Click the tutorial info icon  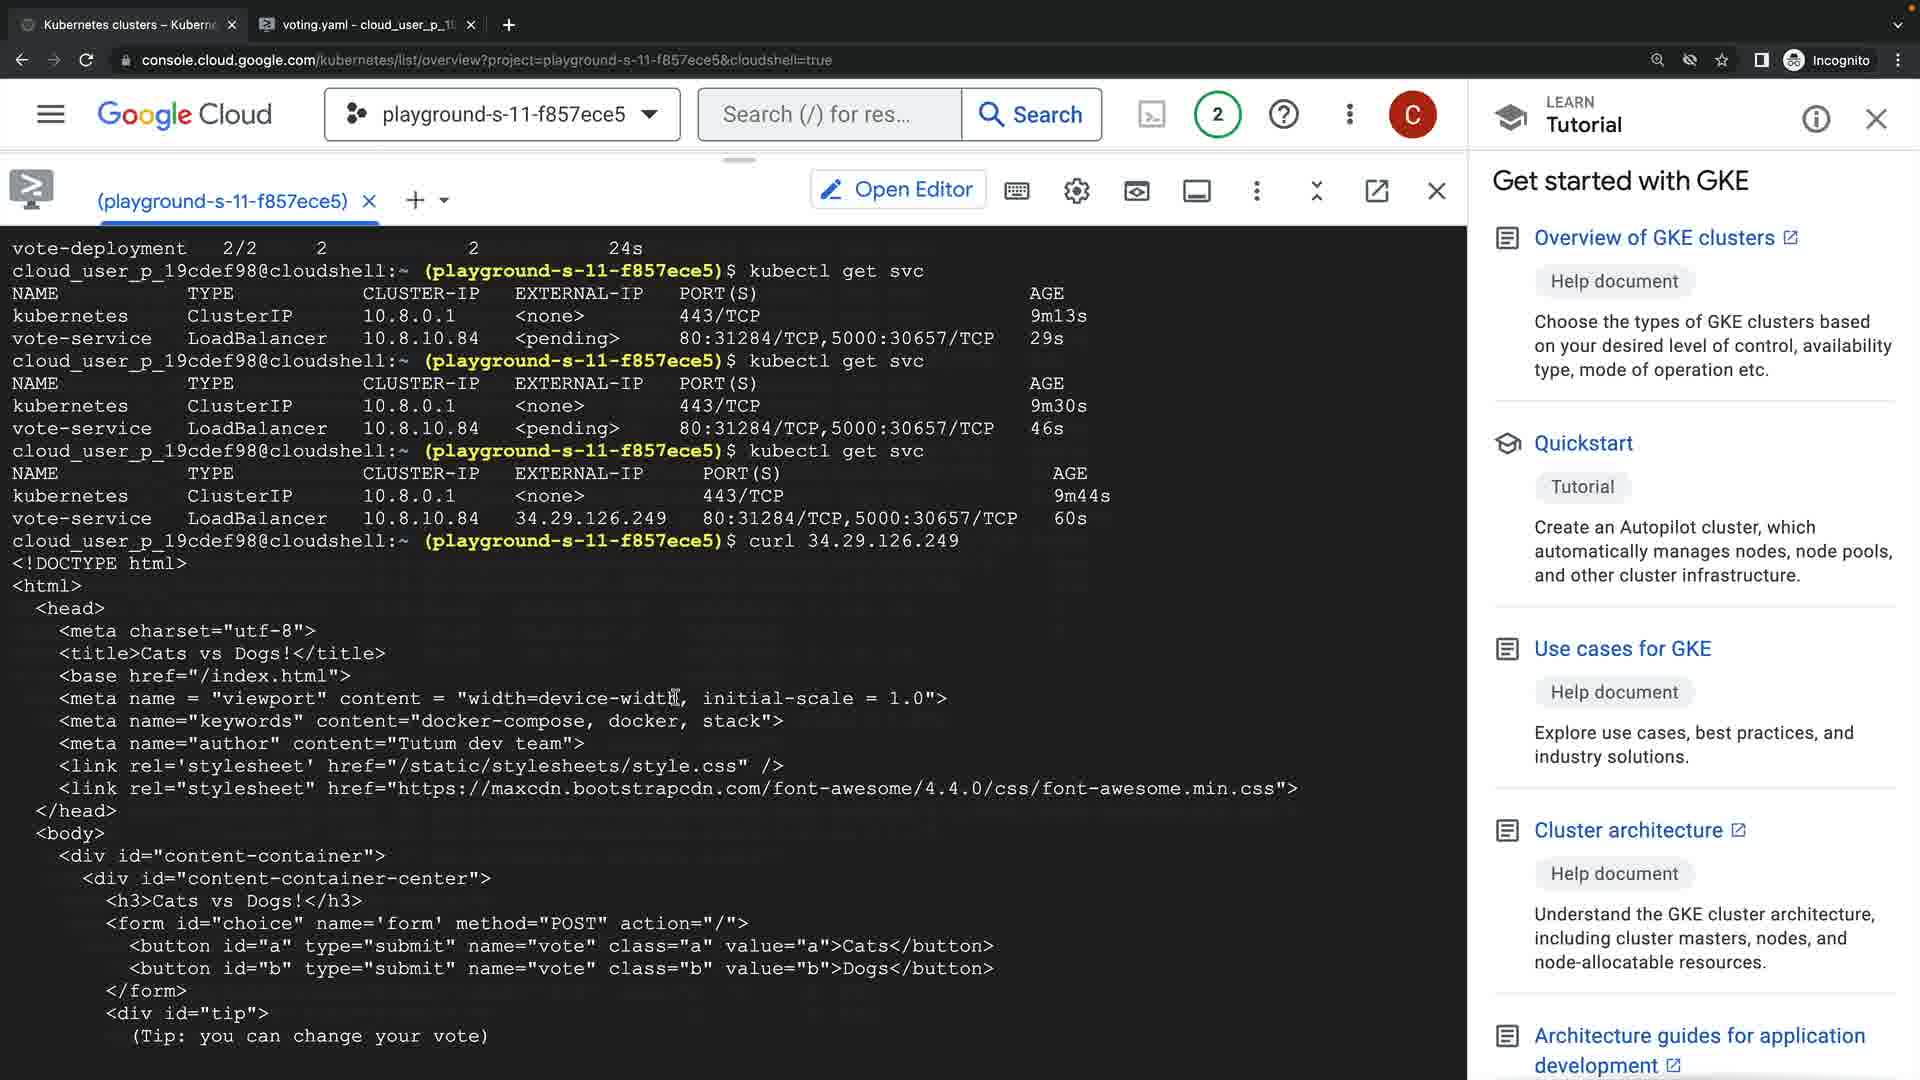pyautogui.click(x=1815, y=120)
